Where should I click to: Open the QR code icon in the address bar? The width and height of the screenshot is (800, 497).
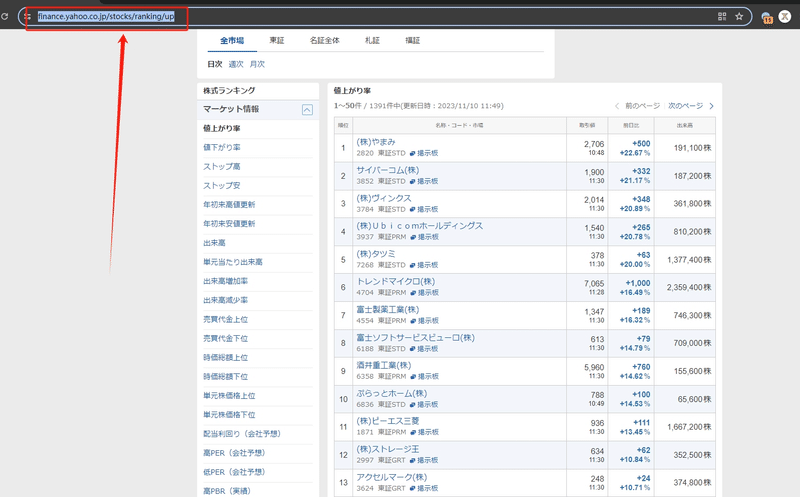tap(722, 16)
